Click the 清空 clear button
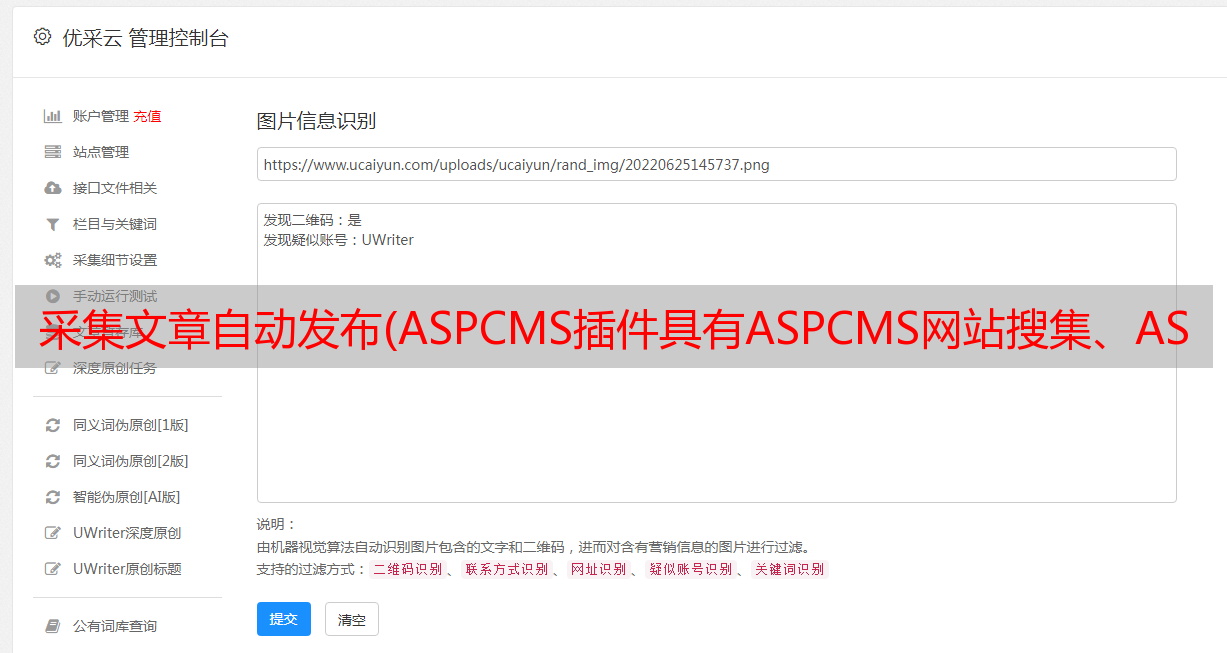Screen dimensions: 1227x653 (352, 619)
